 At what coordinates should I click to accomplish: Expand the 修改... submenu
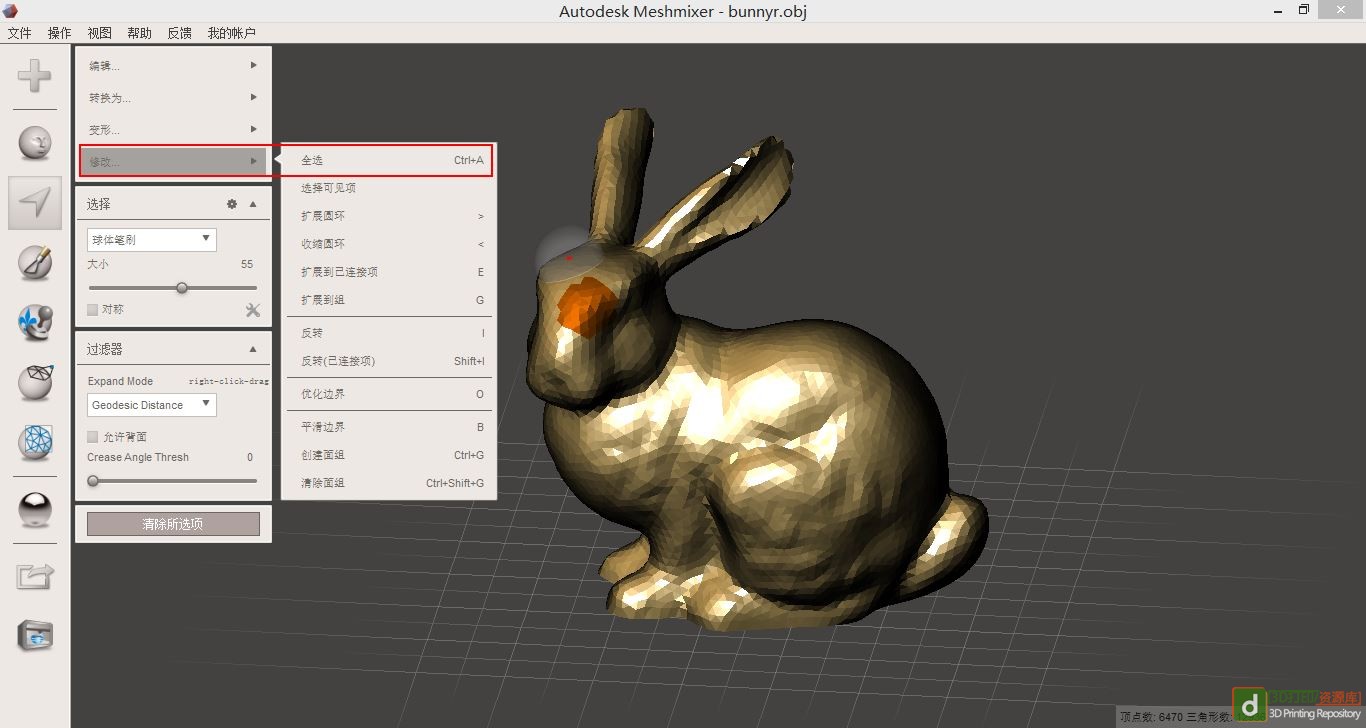[x=173, y=161]
